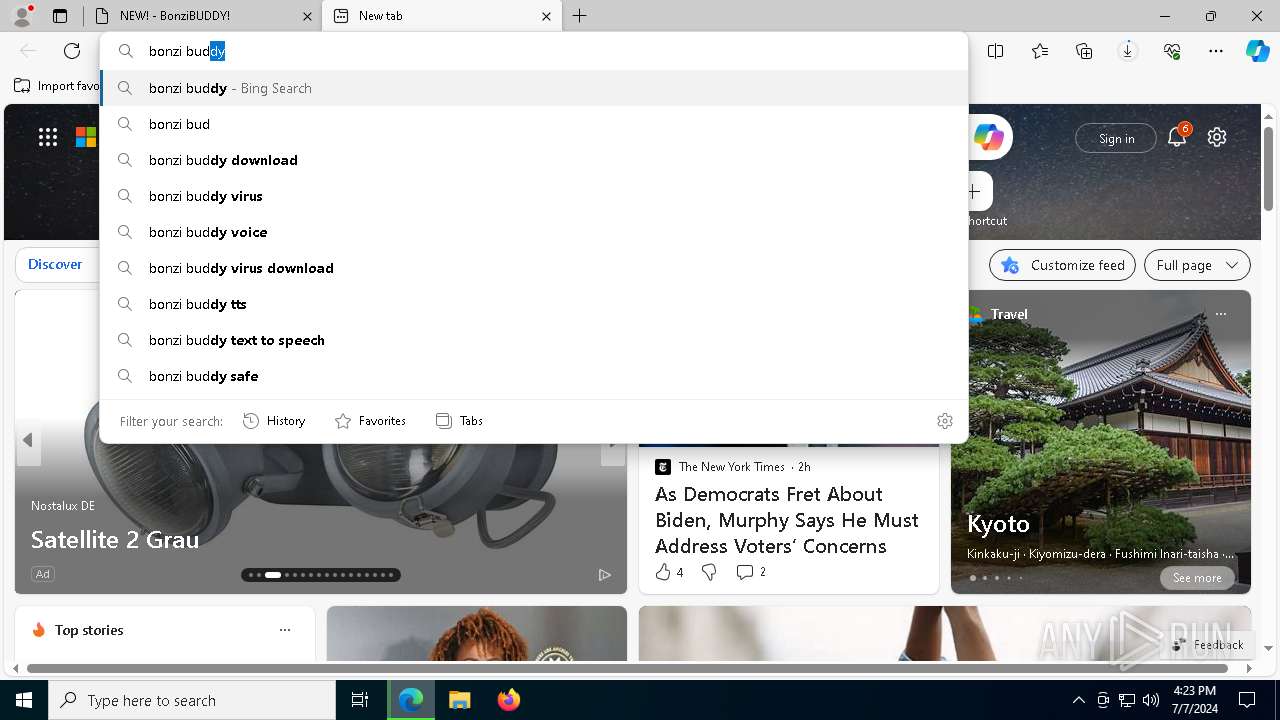Open File Explorer from taskbar
This screenshot has width=1280, height=720.
click(459, 700)
